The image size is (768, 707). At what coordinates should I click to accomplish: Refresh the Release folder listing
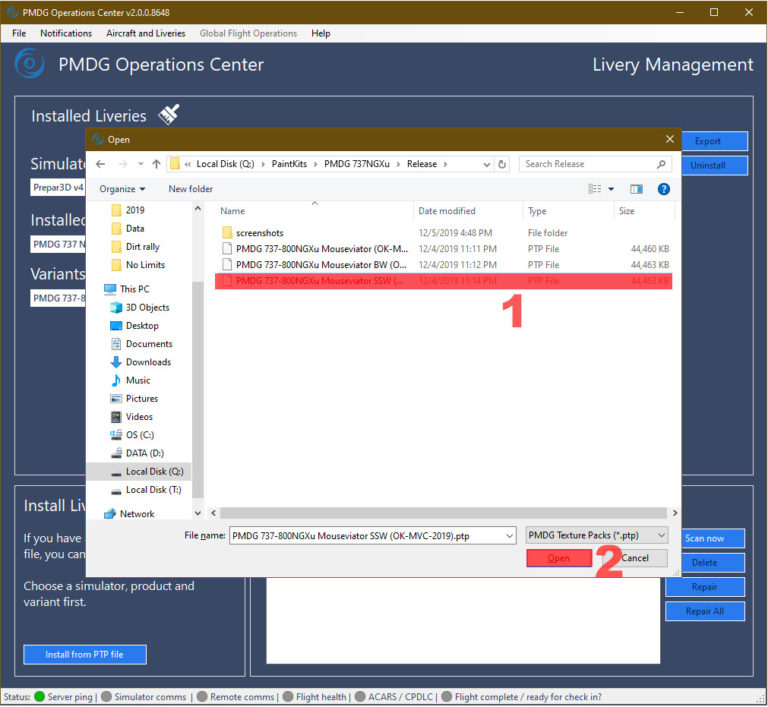click(x=502, y=164)
